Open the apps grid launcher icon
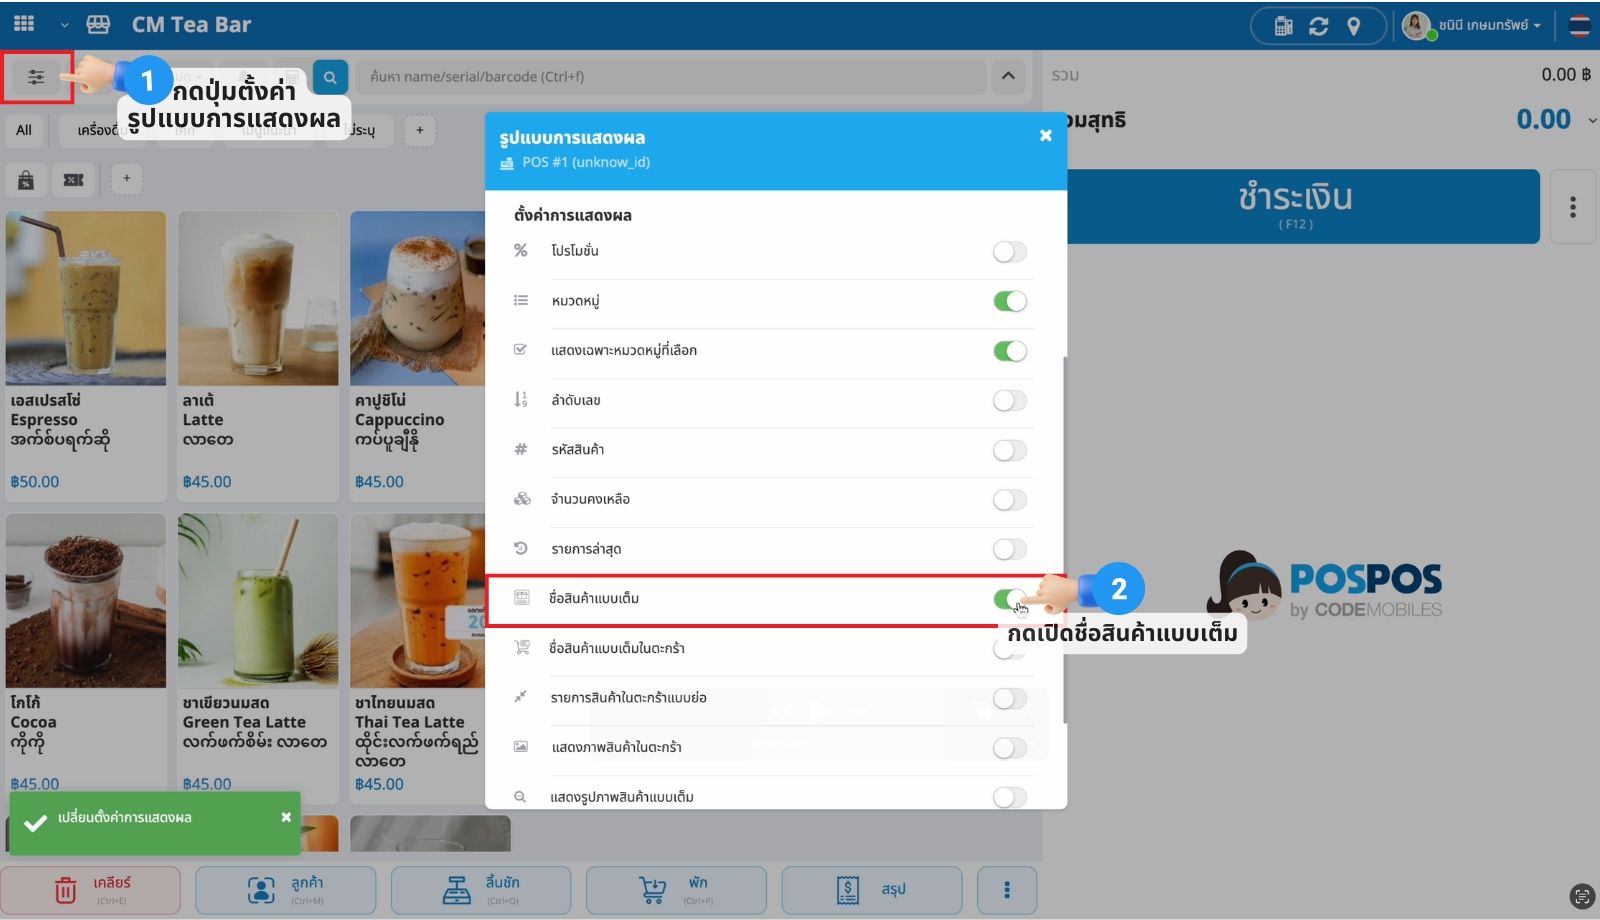The height and width of the screenshot is (920, 1600). (24, 24)
